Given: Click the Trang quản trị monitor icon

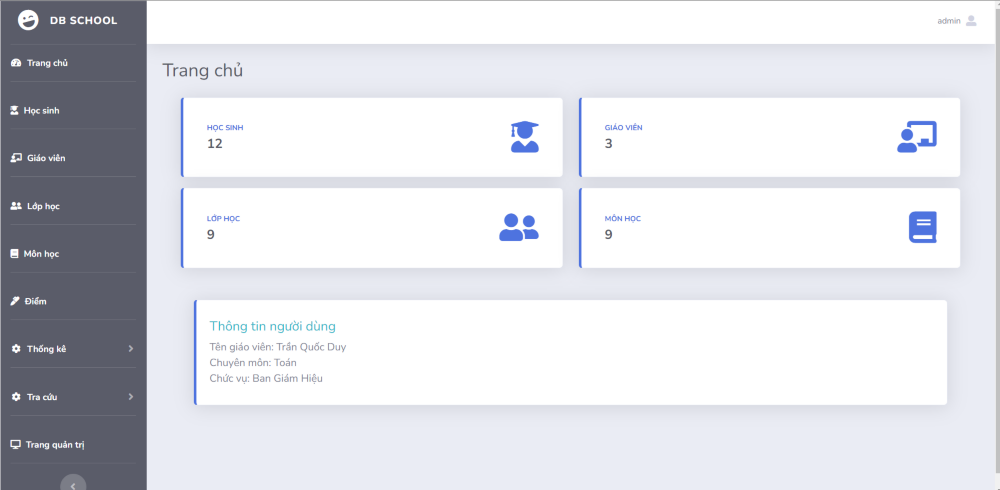Looking at the screenshot, I should tap(16, 445).
